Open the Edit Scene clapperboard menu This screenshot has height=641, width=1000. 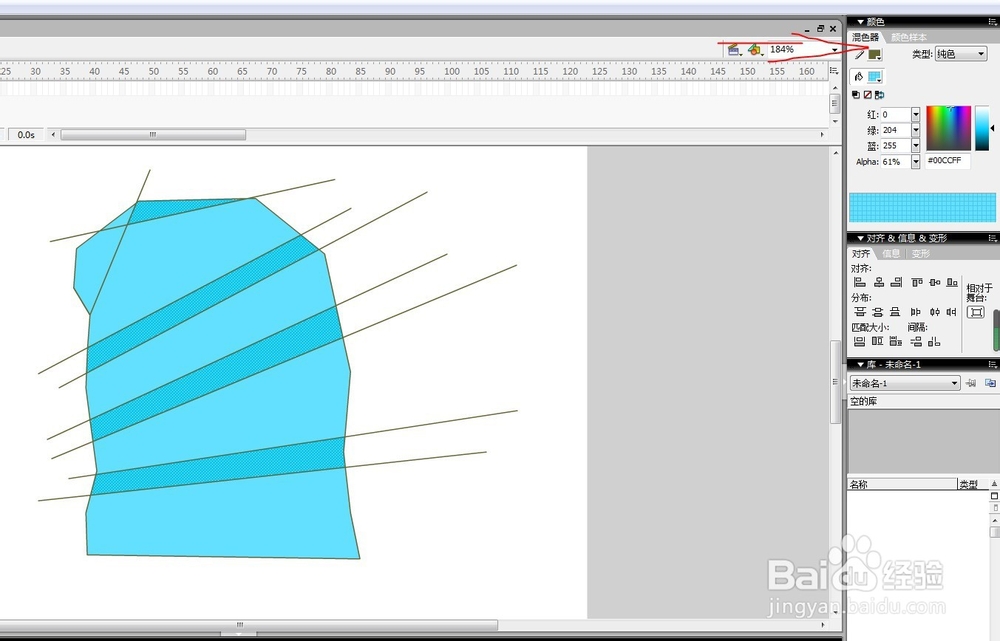pyautogui.click(x=735, y=50)
